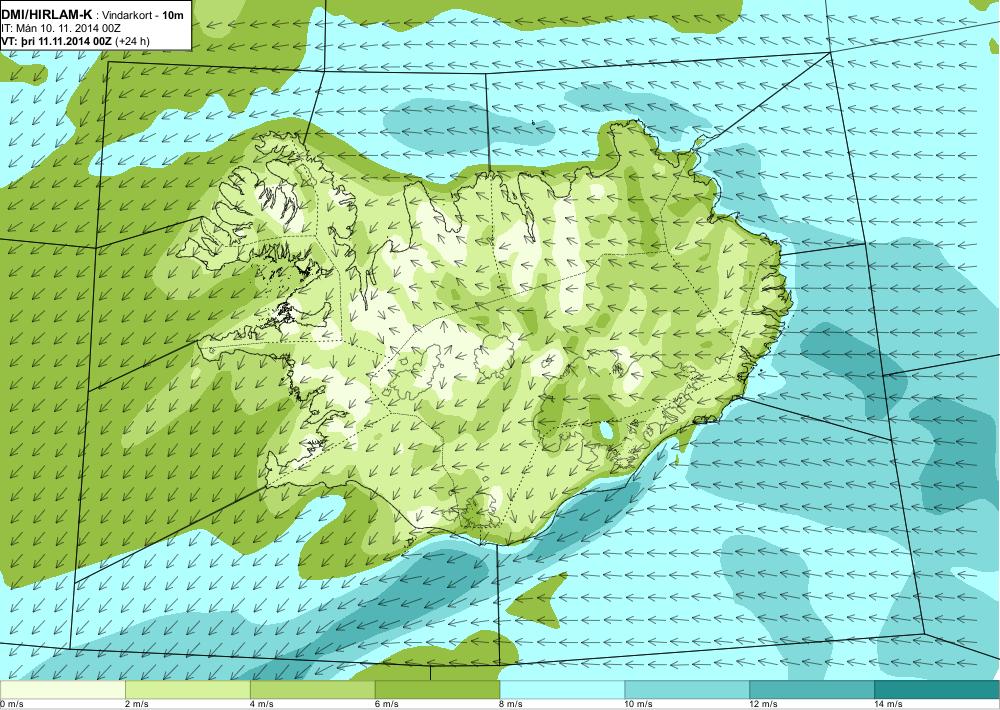Click the darkest teal swatch above 14 m/s
This screenshot has width=1000, height=710.
[938, 690]
